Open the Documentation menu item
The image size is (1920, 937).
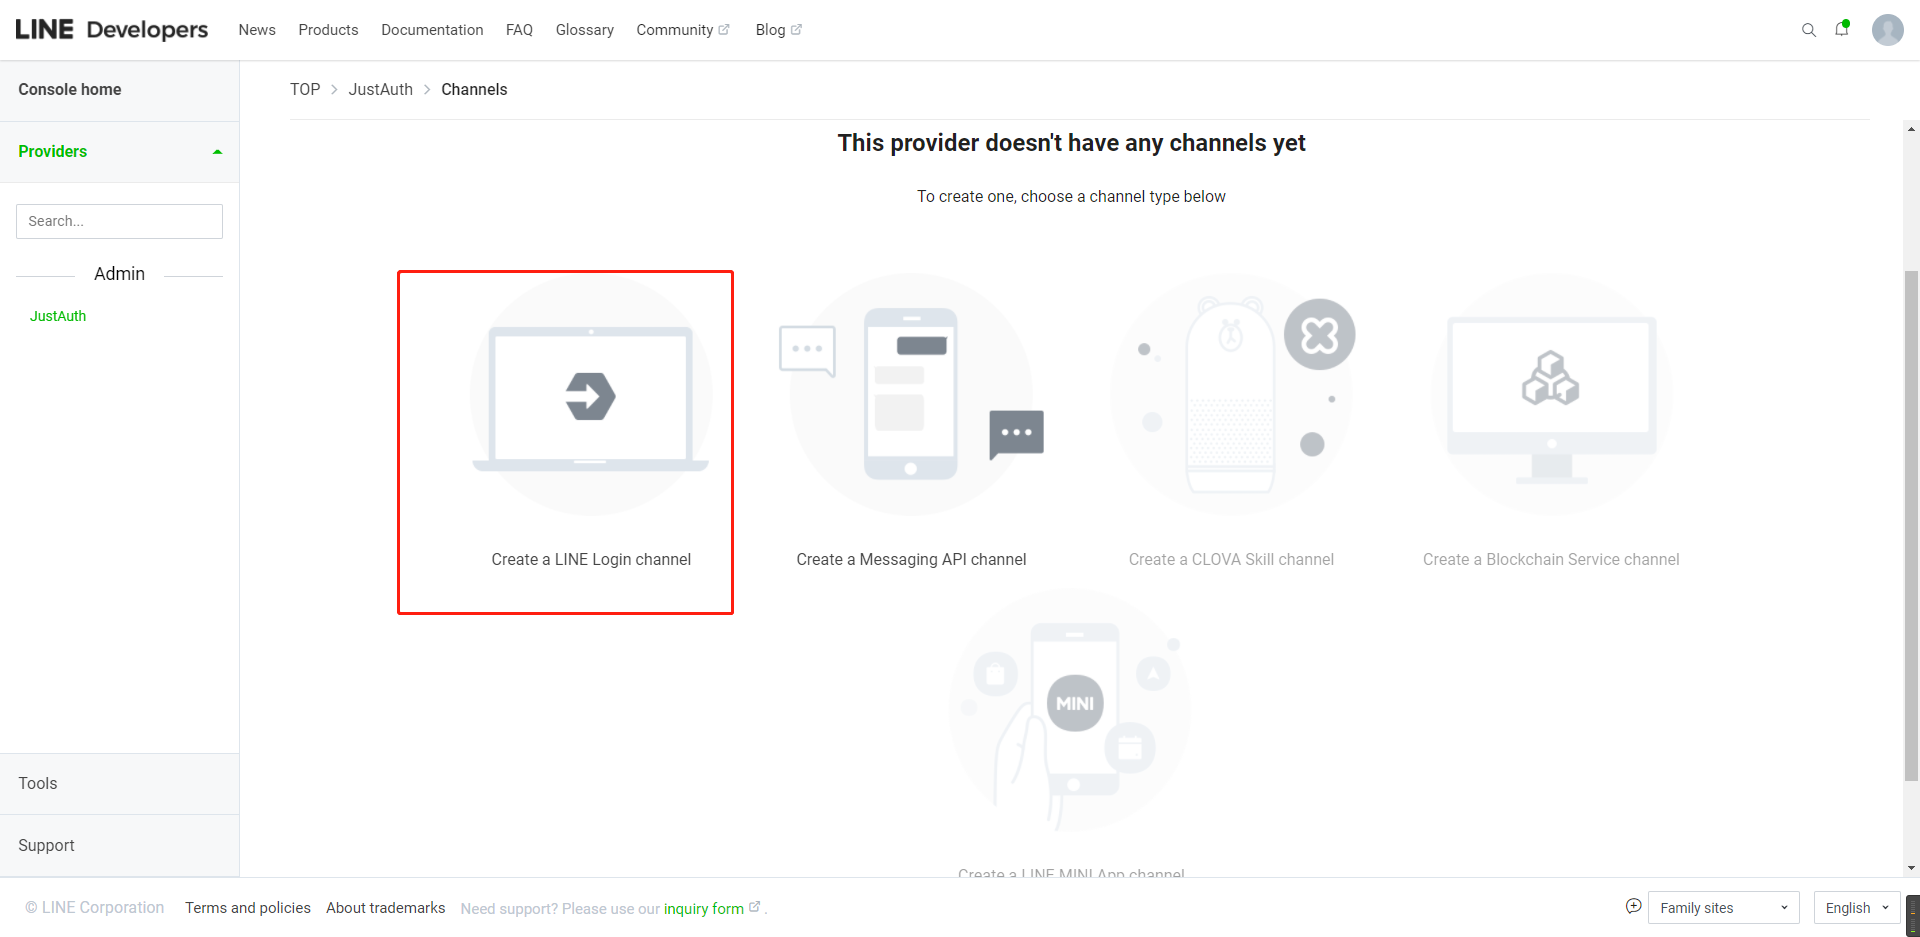(432, 30)
